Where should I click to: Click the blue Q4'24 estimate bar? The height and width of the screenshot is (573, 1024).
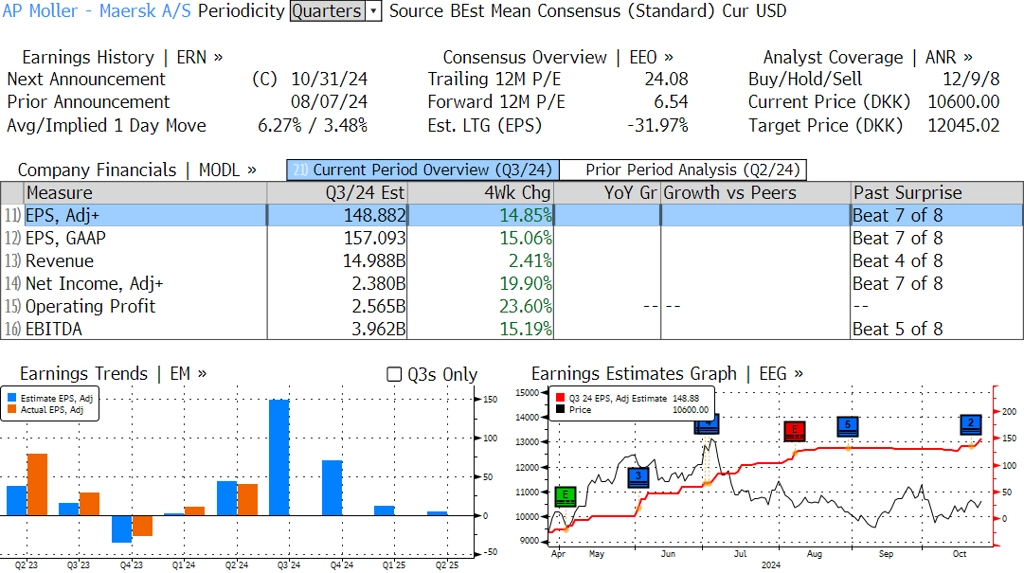click(332, 488)
